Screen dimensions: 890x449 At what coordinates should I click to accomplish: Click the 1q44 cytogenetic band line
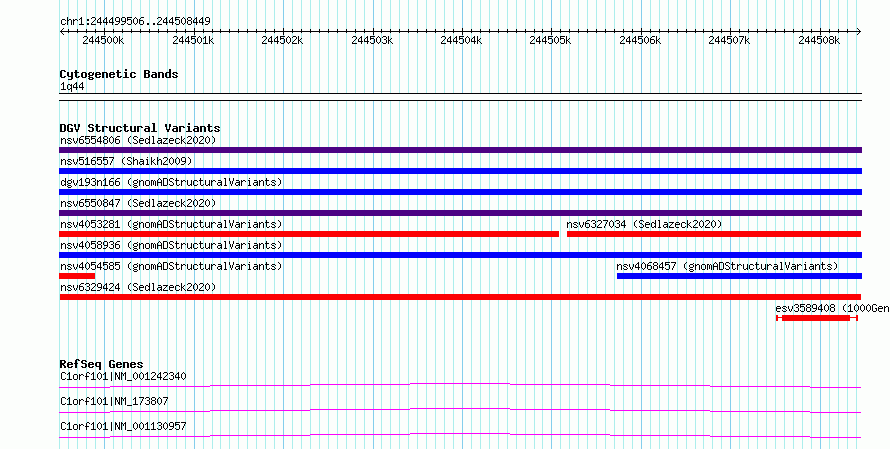(x=460, y=97)
